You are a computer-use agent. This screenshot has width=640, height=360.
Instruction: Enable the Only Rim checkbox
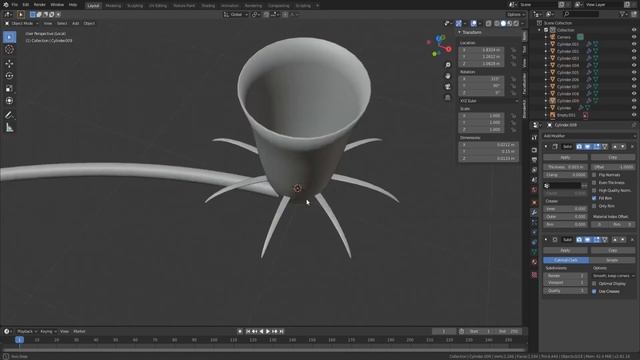click(594, 206)
